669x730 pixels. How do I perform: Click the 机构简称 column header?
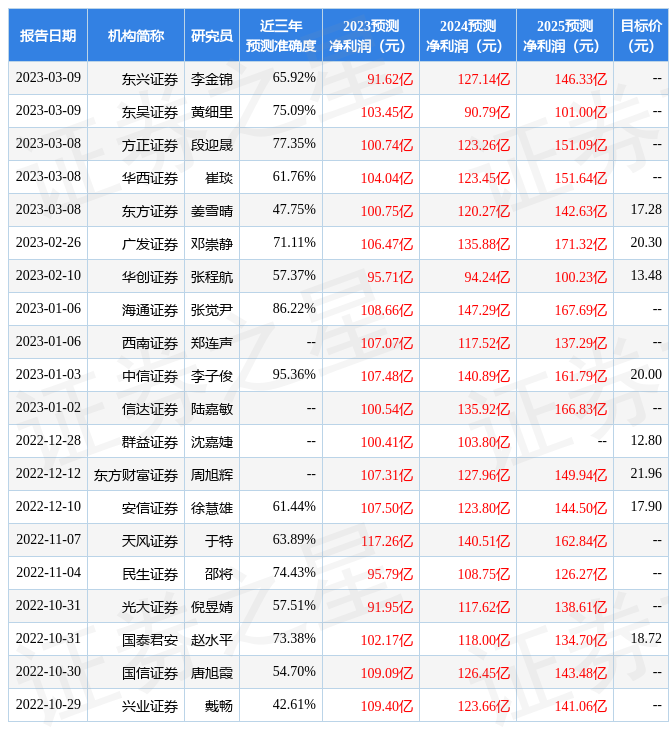136,35
